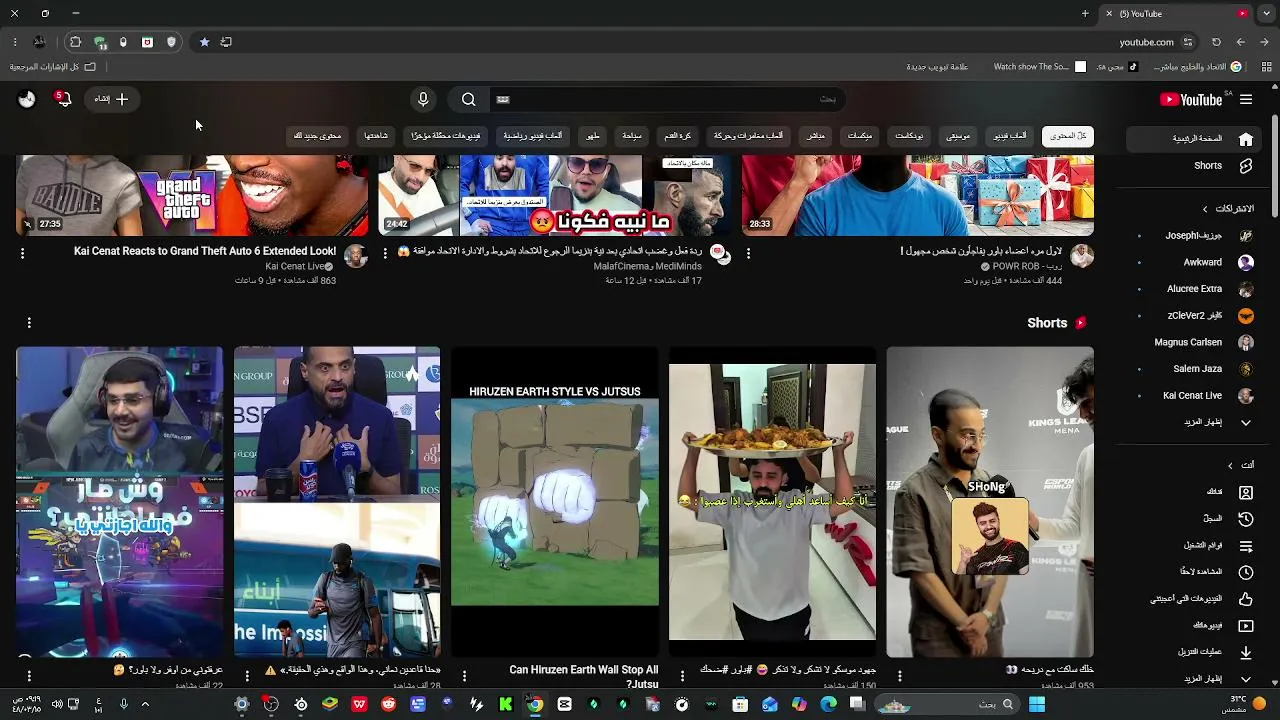
Task: Select the 'شاهدتها' (Watched) filter chip
Action: [x=376, y=136]
